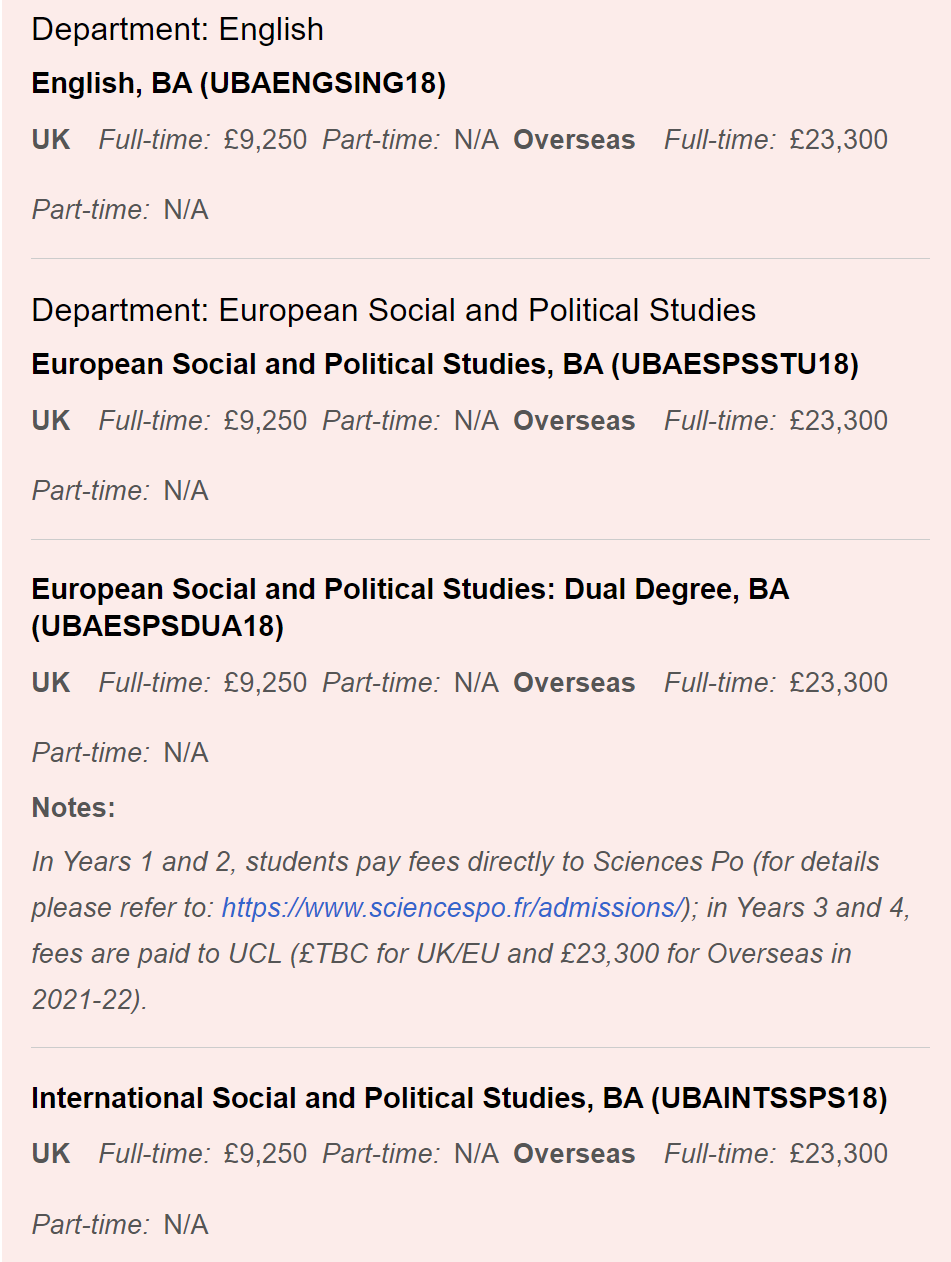Click the Notes: label

click(73, 808)
